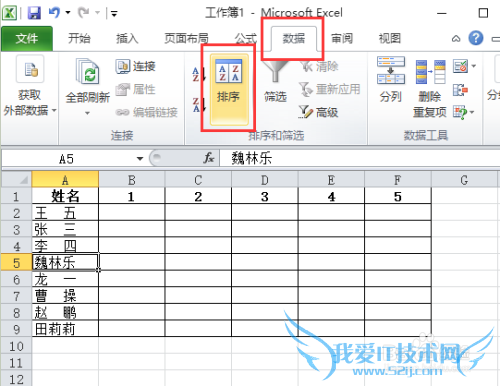This screenshot has height=386, width=500.
Task: Open the what-if analysis dropdown arrow
Action: [x=472, y=113]
